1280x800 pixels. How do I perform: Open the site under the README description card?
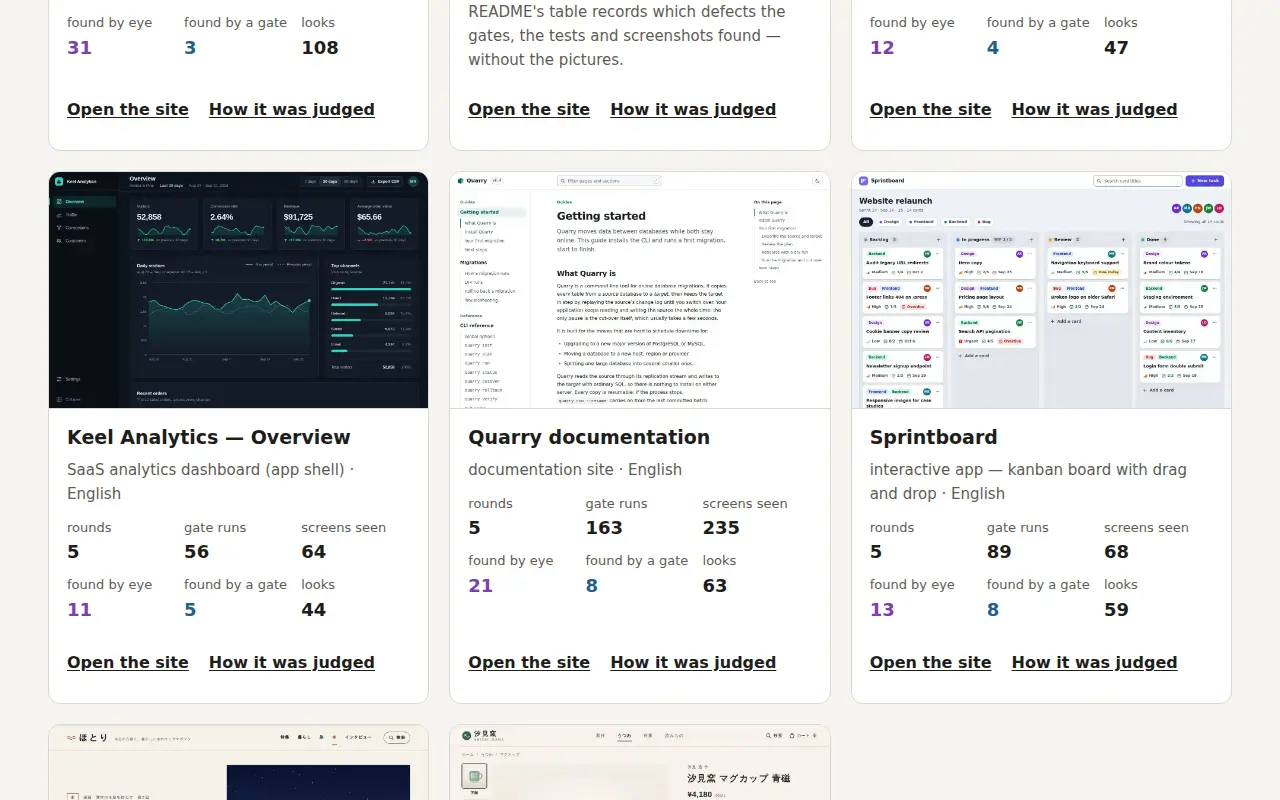(x=529, y=109)
